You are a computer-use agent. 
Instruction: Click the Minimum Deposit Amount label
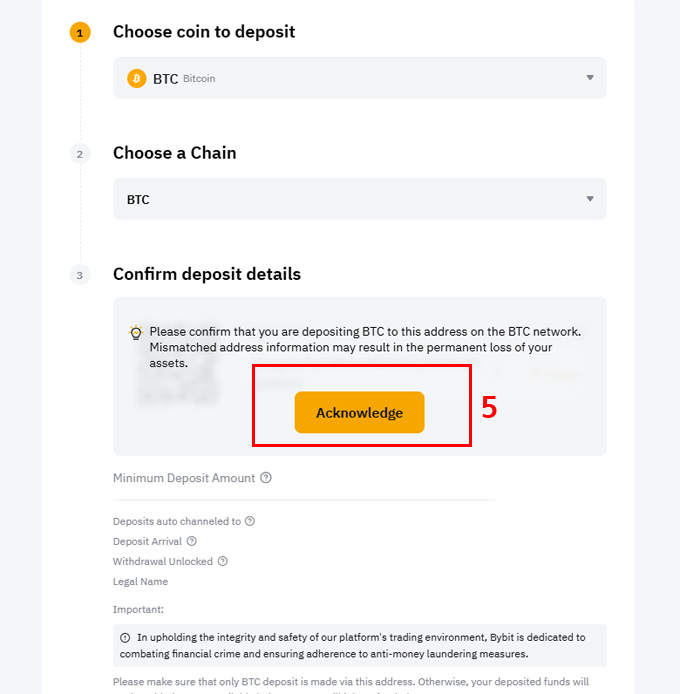click(x=184, y=478)
